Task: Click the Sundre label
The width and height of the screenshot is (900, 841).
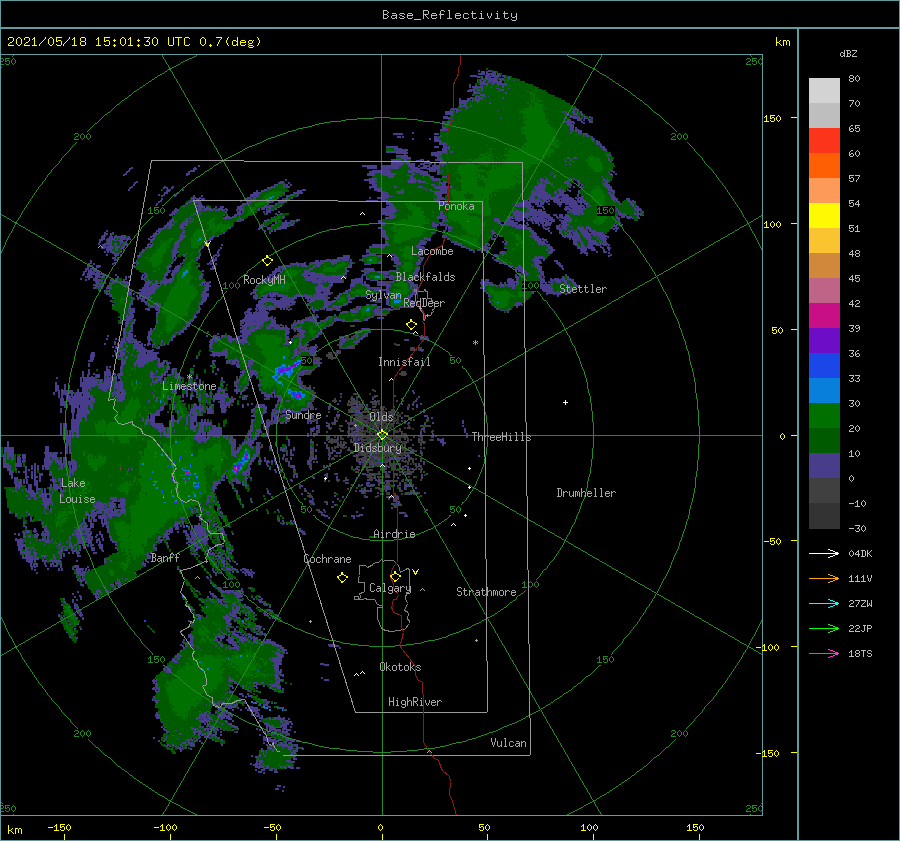Action: [x=303, y=415]
